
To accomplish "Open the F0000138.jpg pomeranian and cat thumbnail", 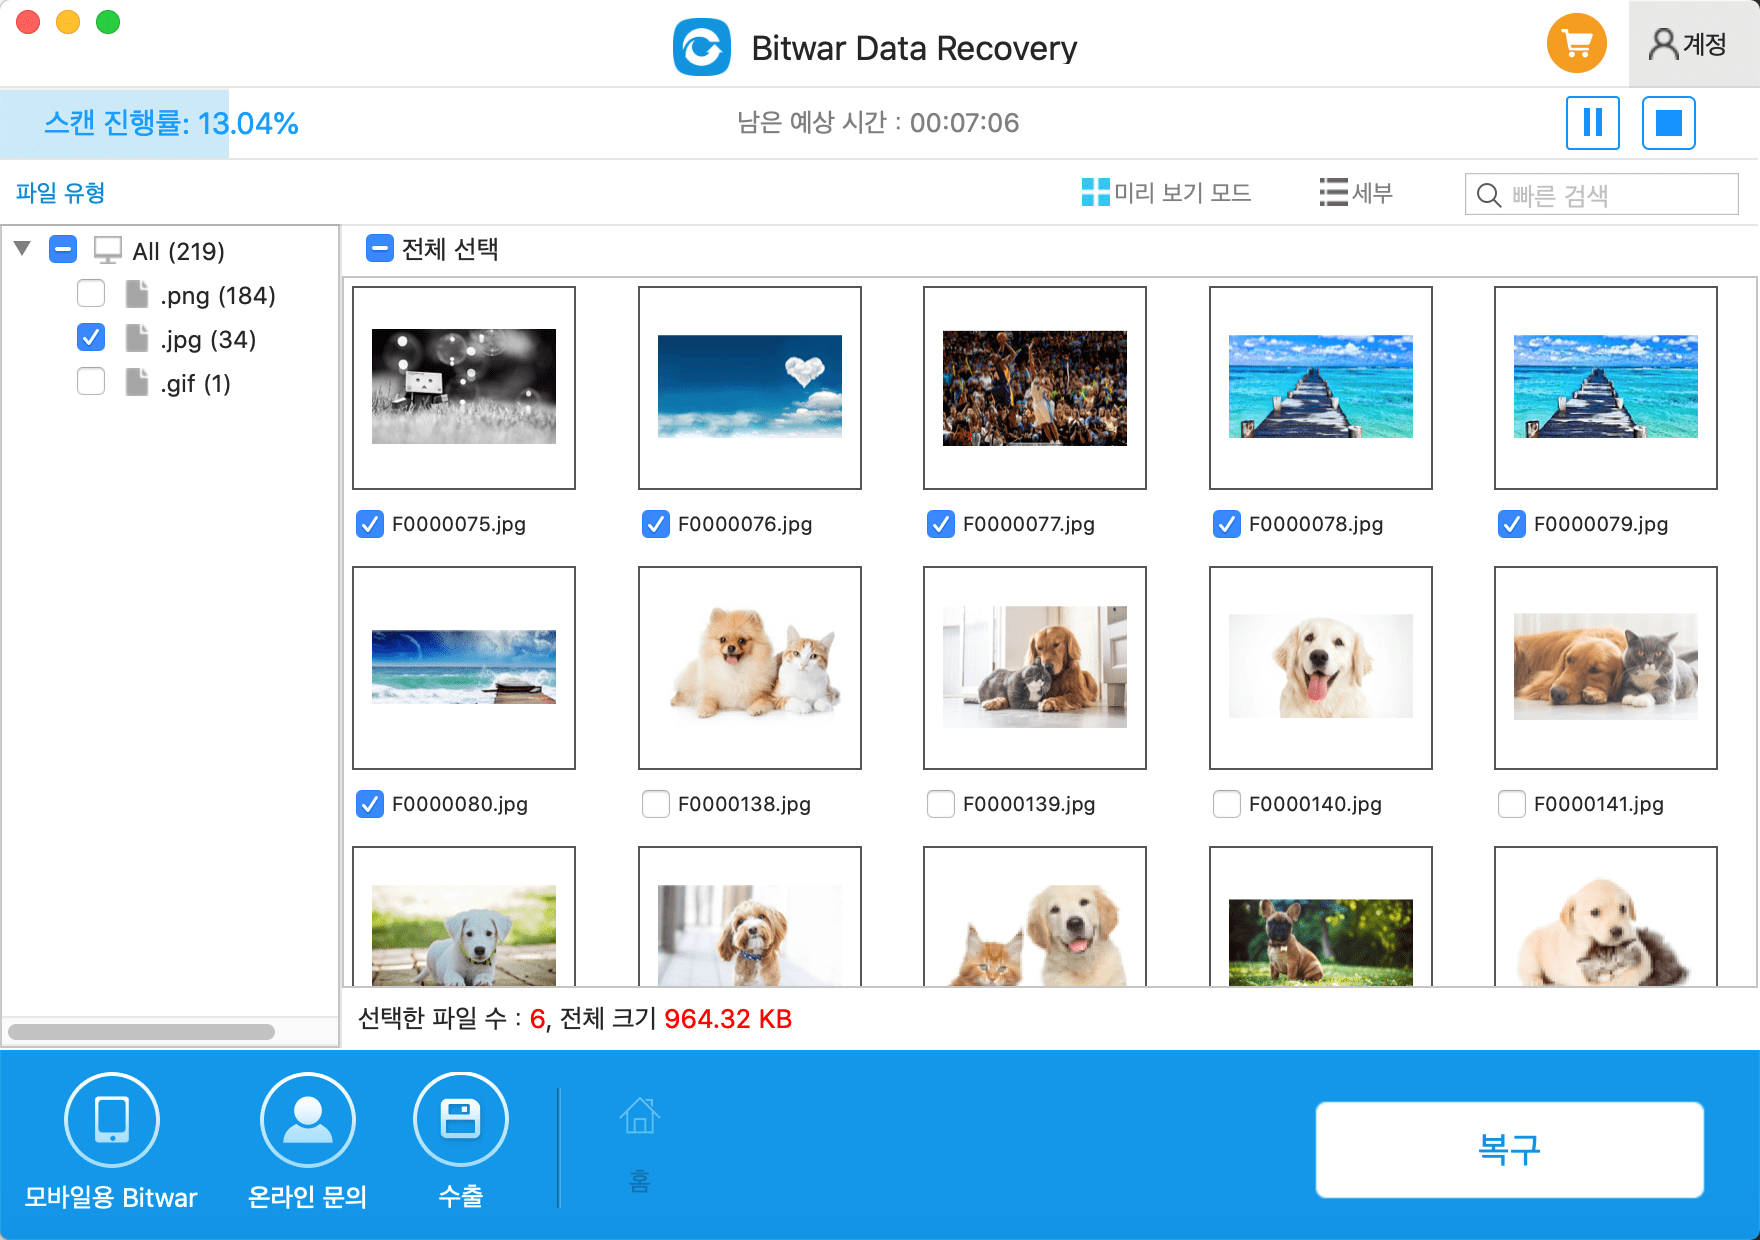I will coord(750,667).
